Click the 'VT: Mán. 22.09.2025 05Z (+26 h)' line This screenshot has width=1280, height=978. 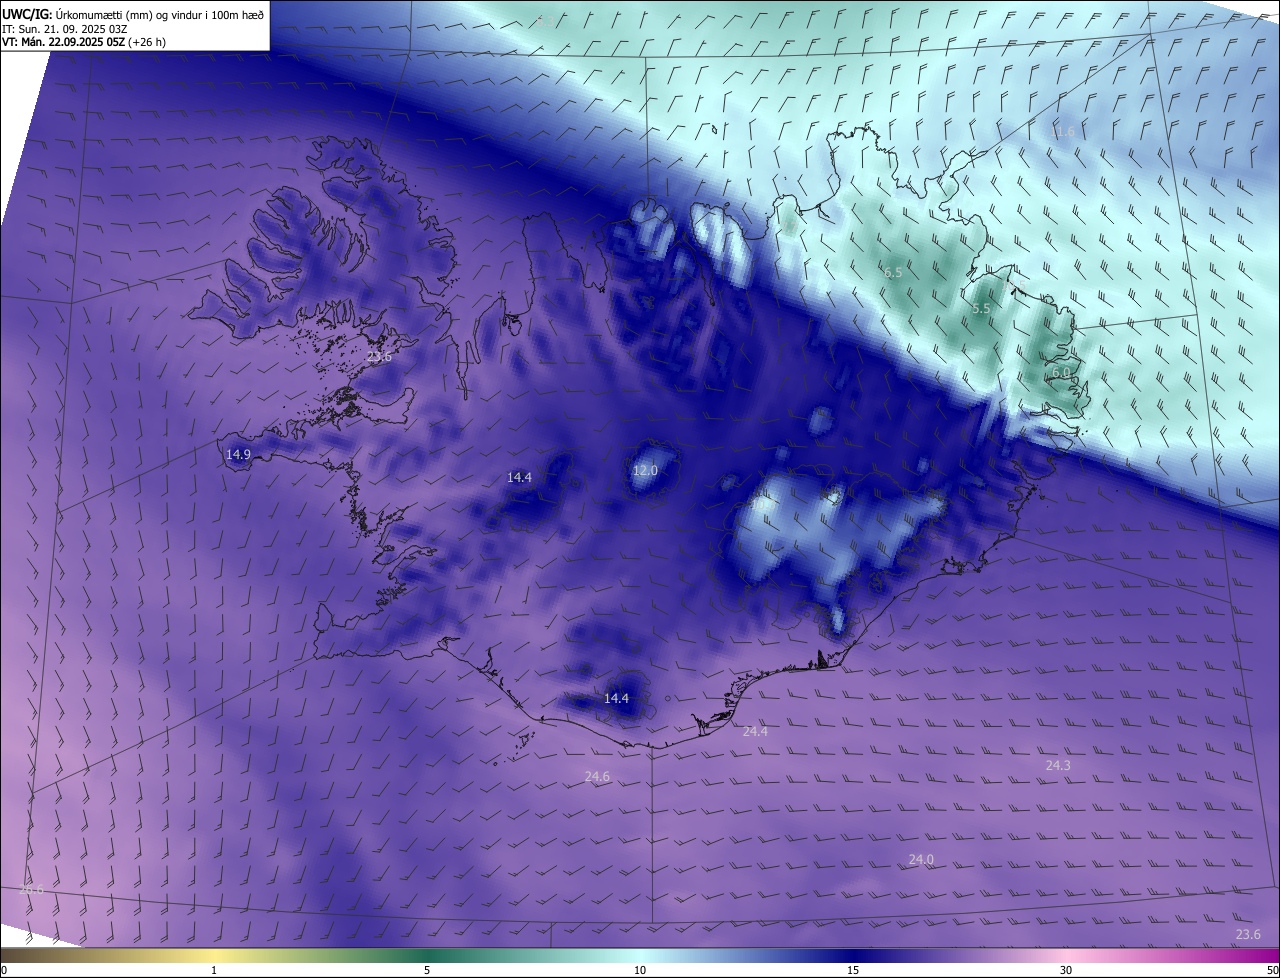(x=84, y=42)
